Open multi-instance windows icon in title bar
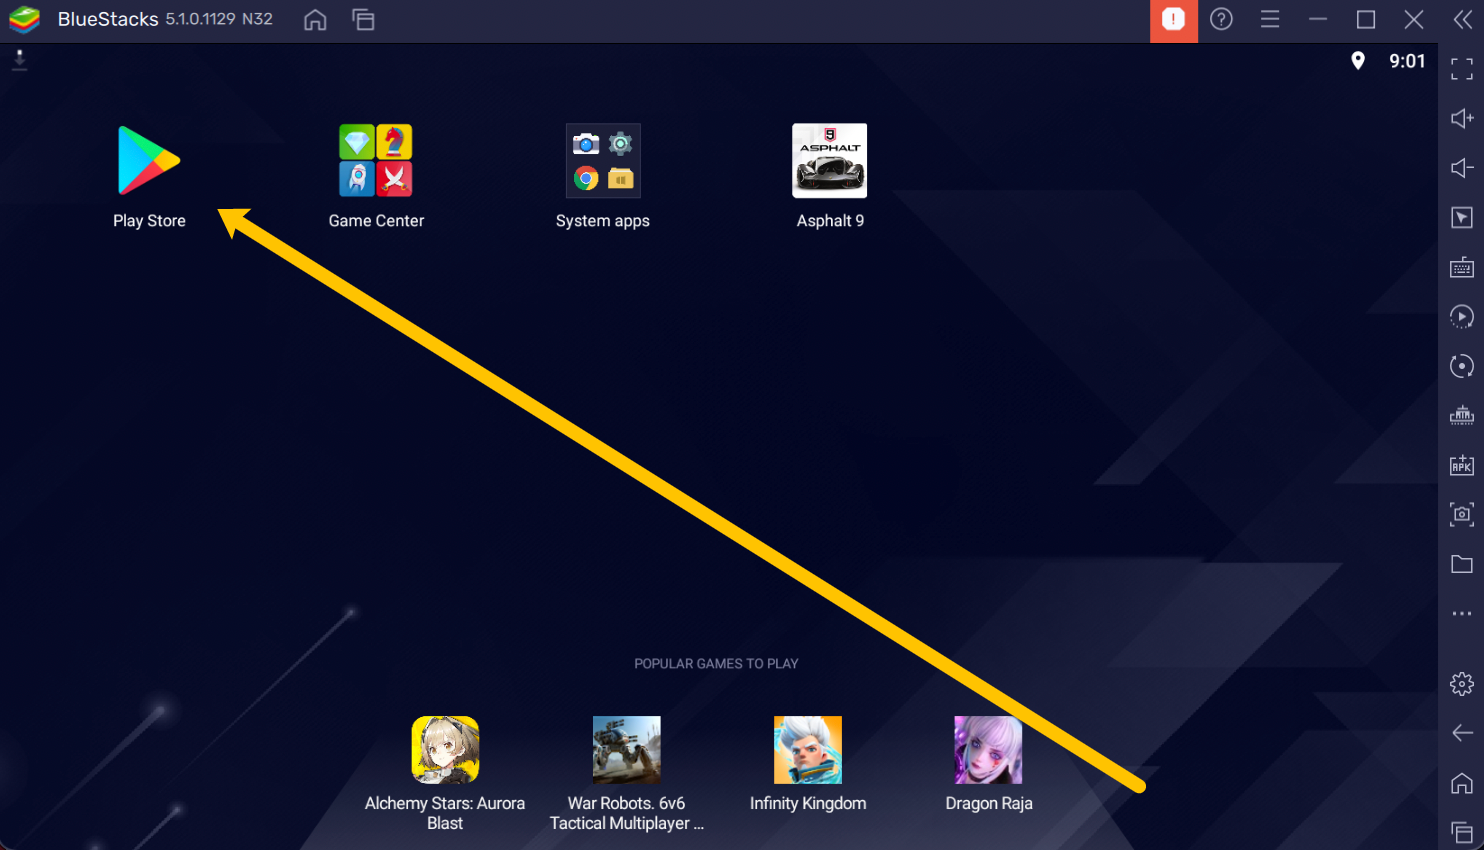The image size is (1484, 850). 363,20
